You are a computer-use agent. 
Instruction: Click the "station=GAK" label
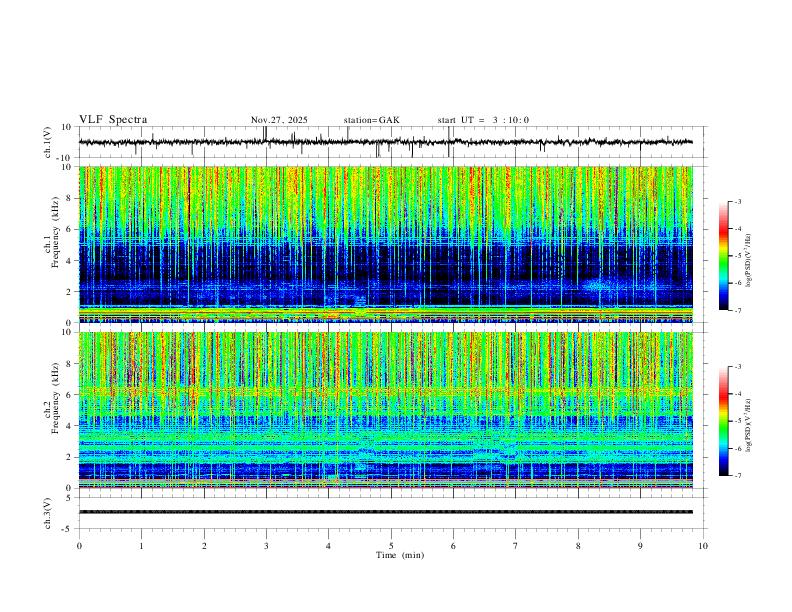tap(371, 120)
